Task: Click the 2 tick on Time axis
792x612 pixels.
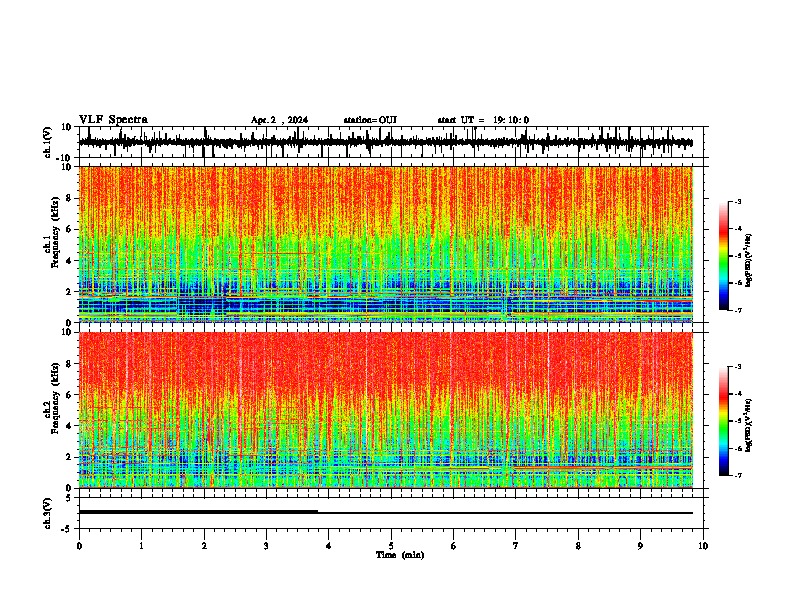Action: pos(204,546)
